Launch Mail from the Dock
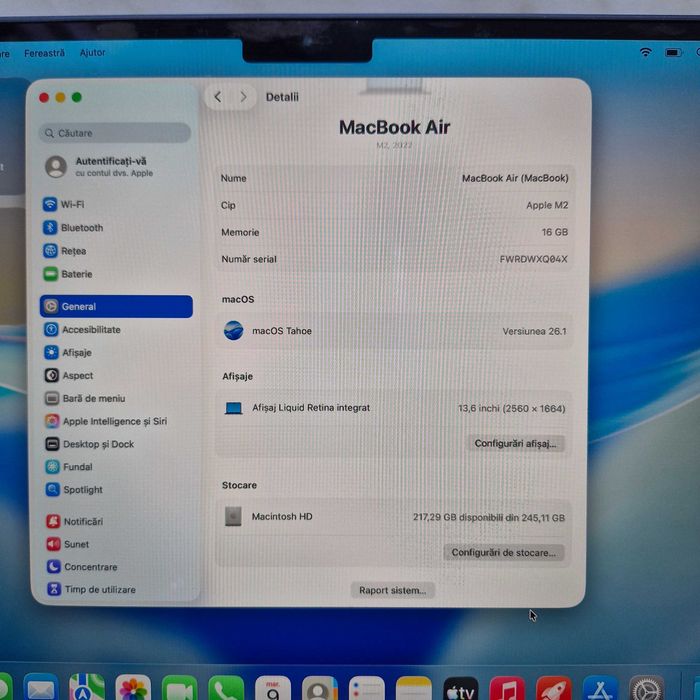The width and height of the screenshot is (700, 700). (41, 688)
